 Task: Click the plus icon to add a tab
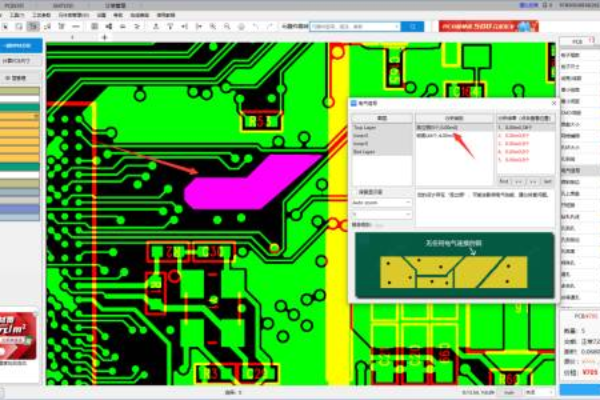pyautogui.click(x=104, y=38)
